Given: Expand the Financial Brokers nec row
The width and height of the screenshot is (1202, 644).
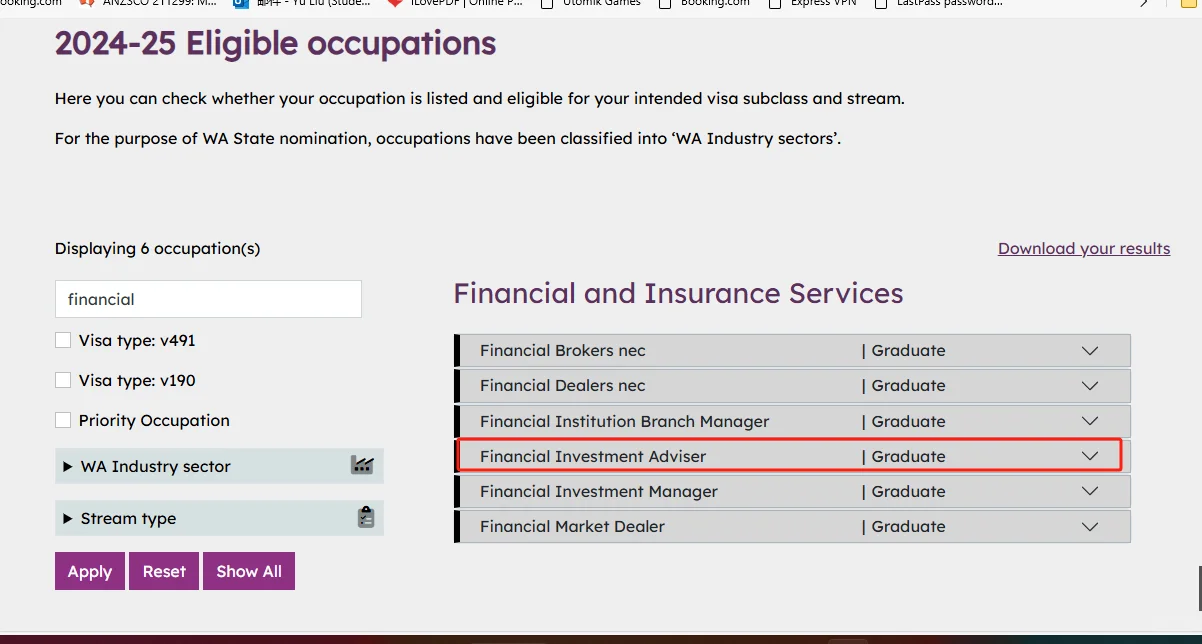Looking at the screenshot, I should click(x=792, y=350).
